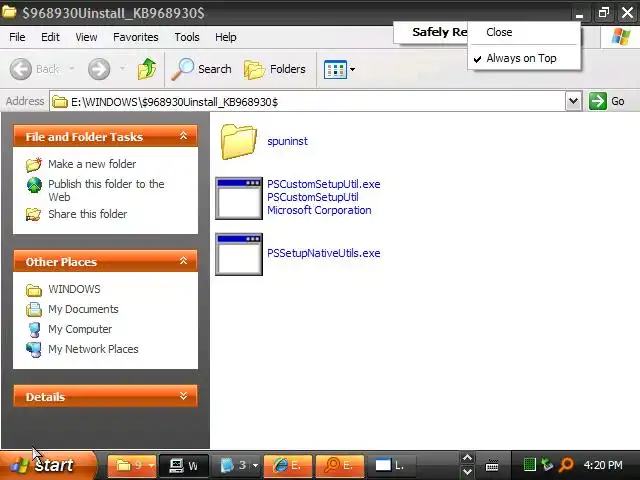Image resolution: width=640 pixels, height=480 pixels.
Task: Choose Close from the popup menu
Action: pos(499,32)
